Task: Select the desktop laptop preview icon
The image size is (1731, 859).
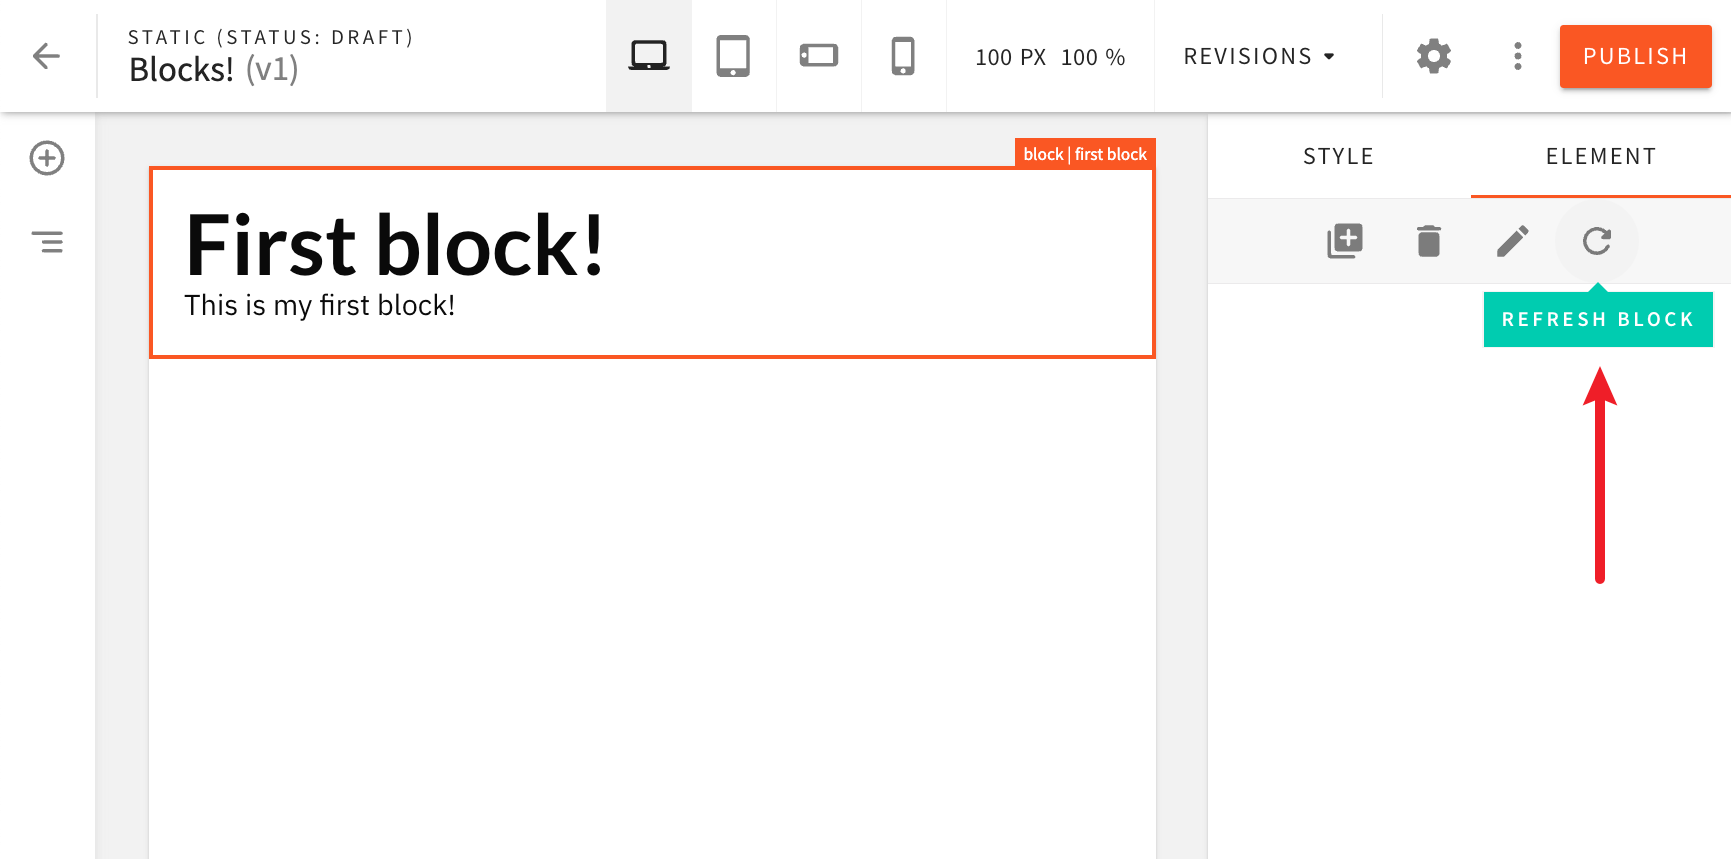Action: point(649,56)
